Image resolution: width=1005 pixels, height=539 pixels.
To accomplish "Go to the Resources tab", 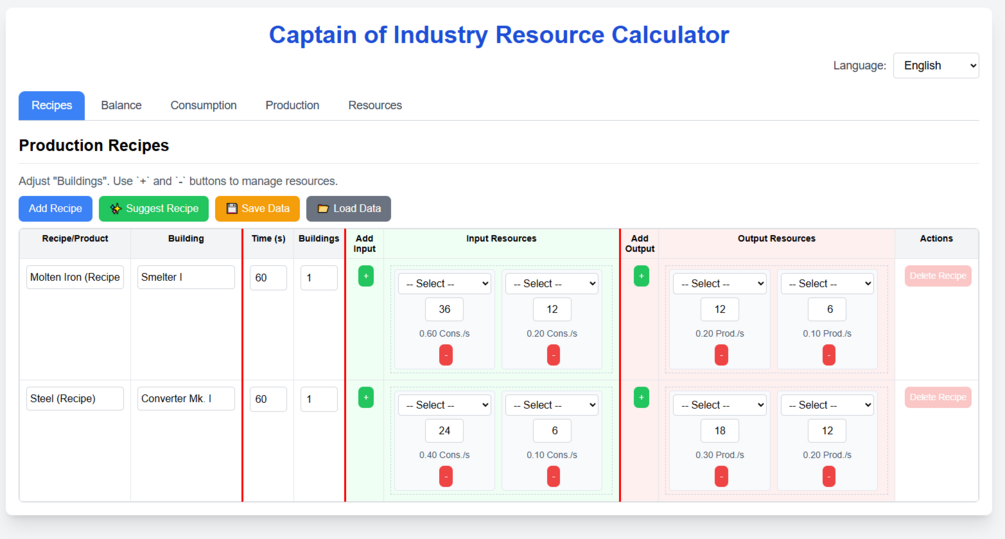I will 375,105.
